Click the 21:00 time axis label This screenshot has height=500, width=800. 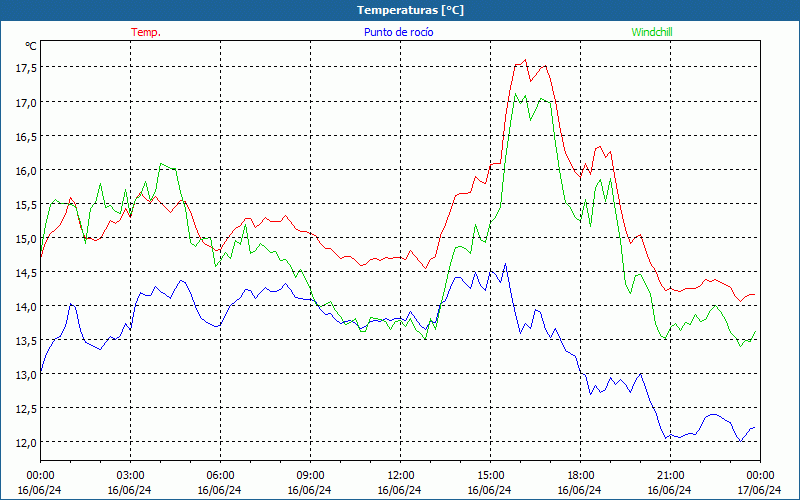tap(670, 476)
